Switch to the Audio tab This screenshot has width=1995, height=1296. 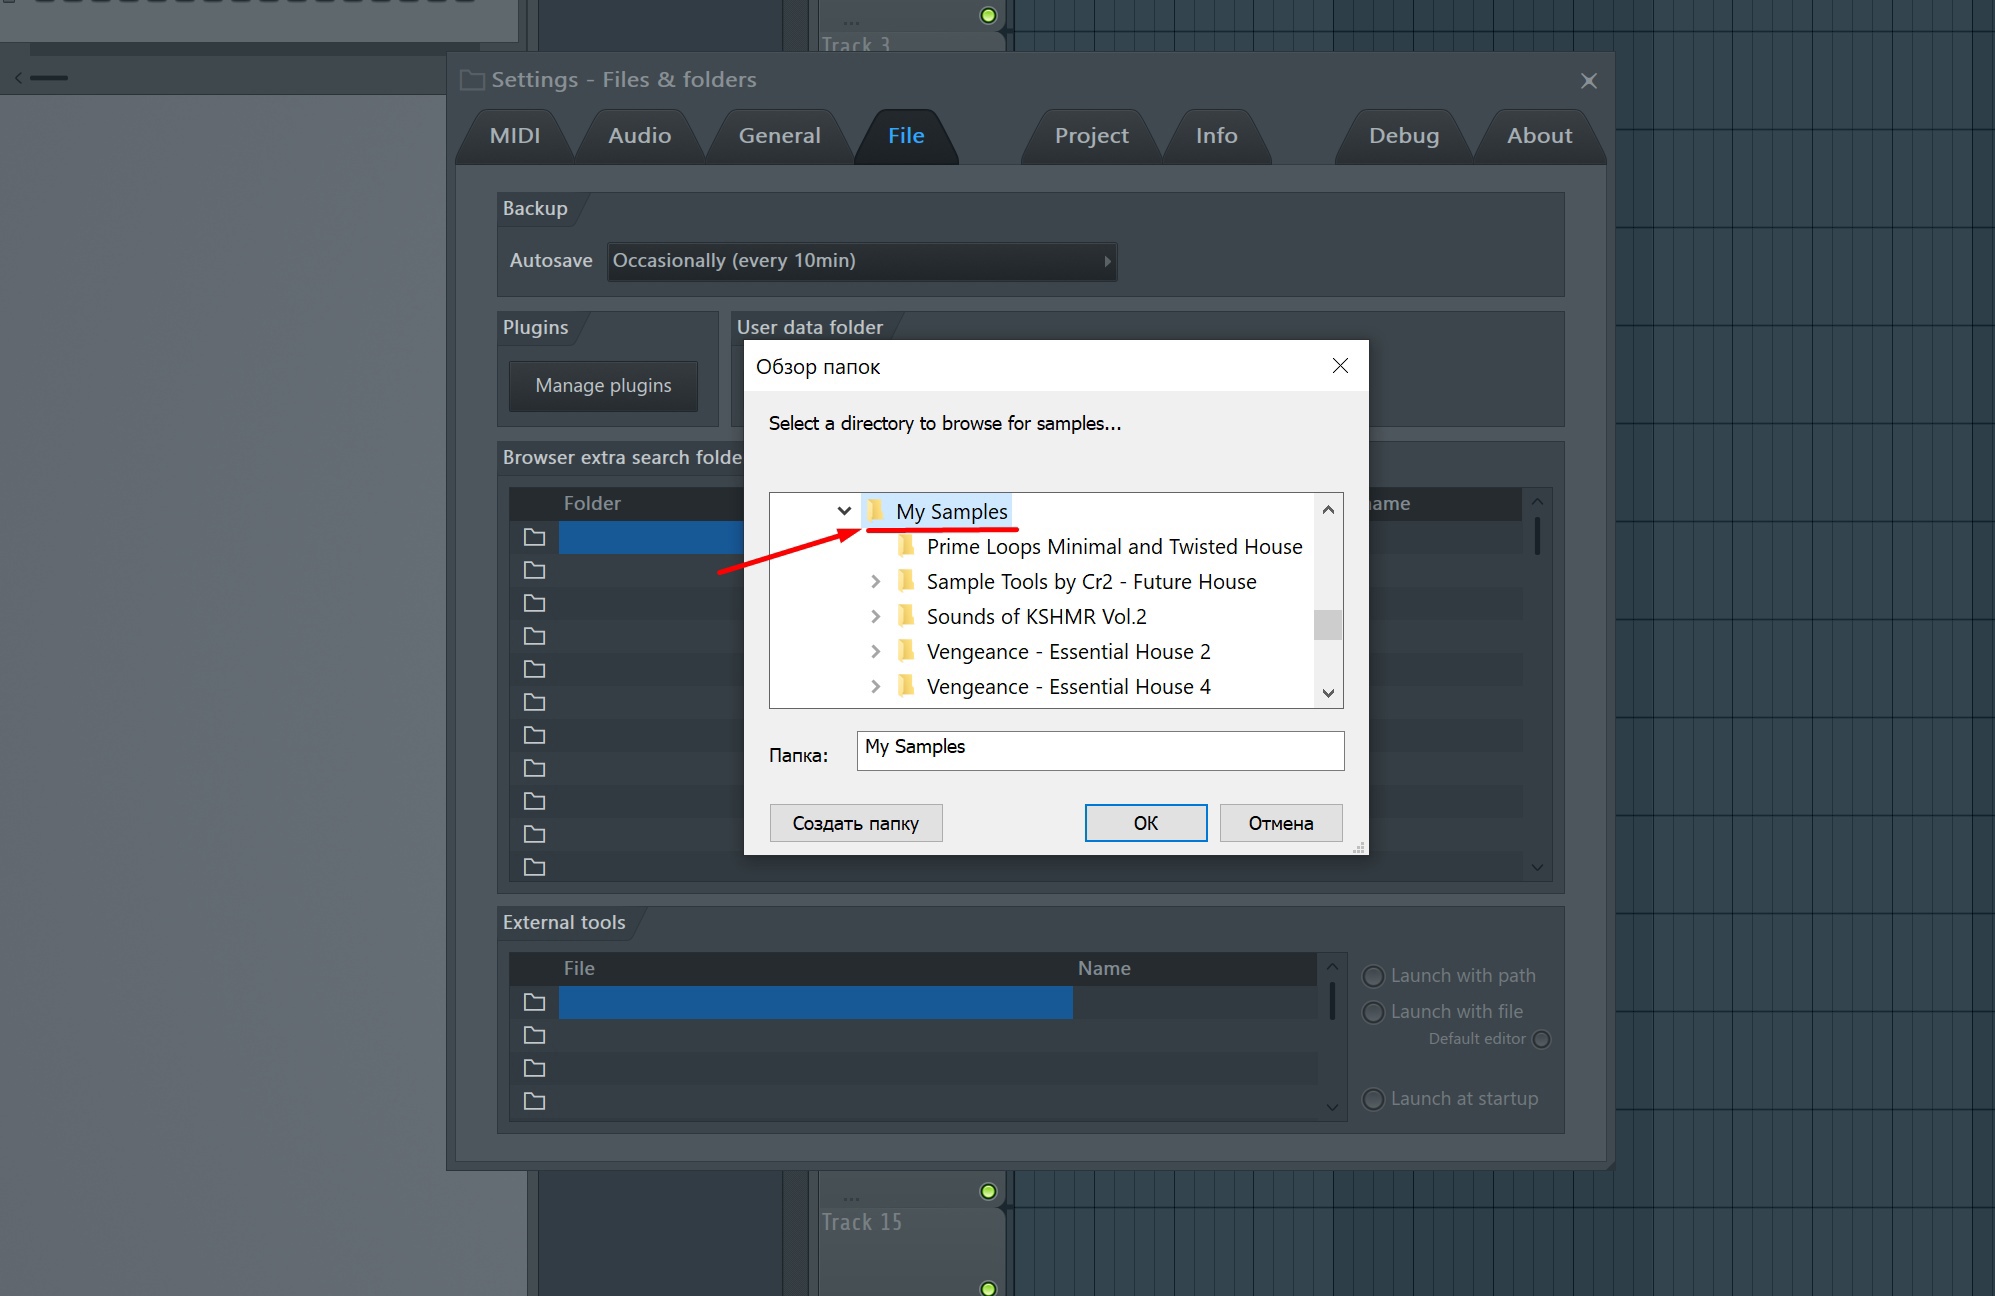click(640, 136)
